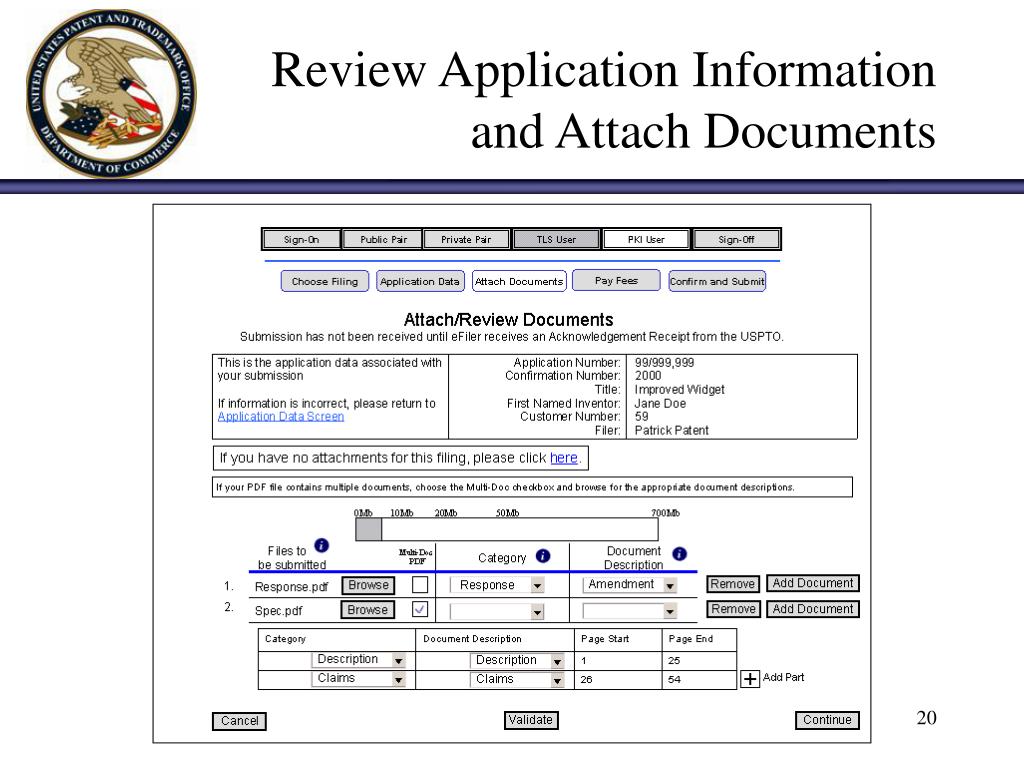Screen dimensions: 1024x768
Task: Open the Sign-On tab
Action: pos(301,240)
